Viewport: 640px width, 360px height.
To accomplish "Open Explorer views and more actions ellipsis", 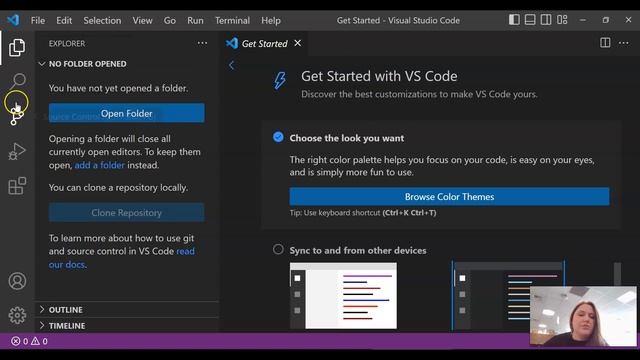I will pyautogui.click(x=202, y=43).
